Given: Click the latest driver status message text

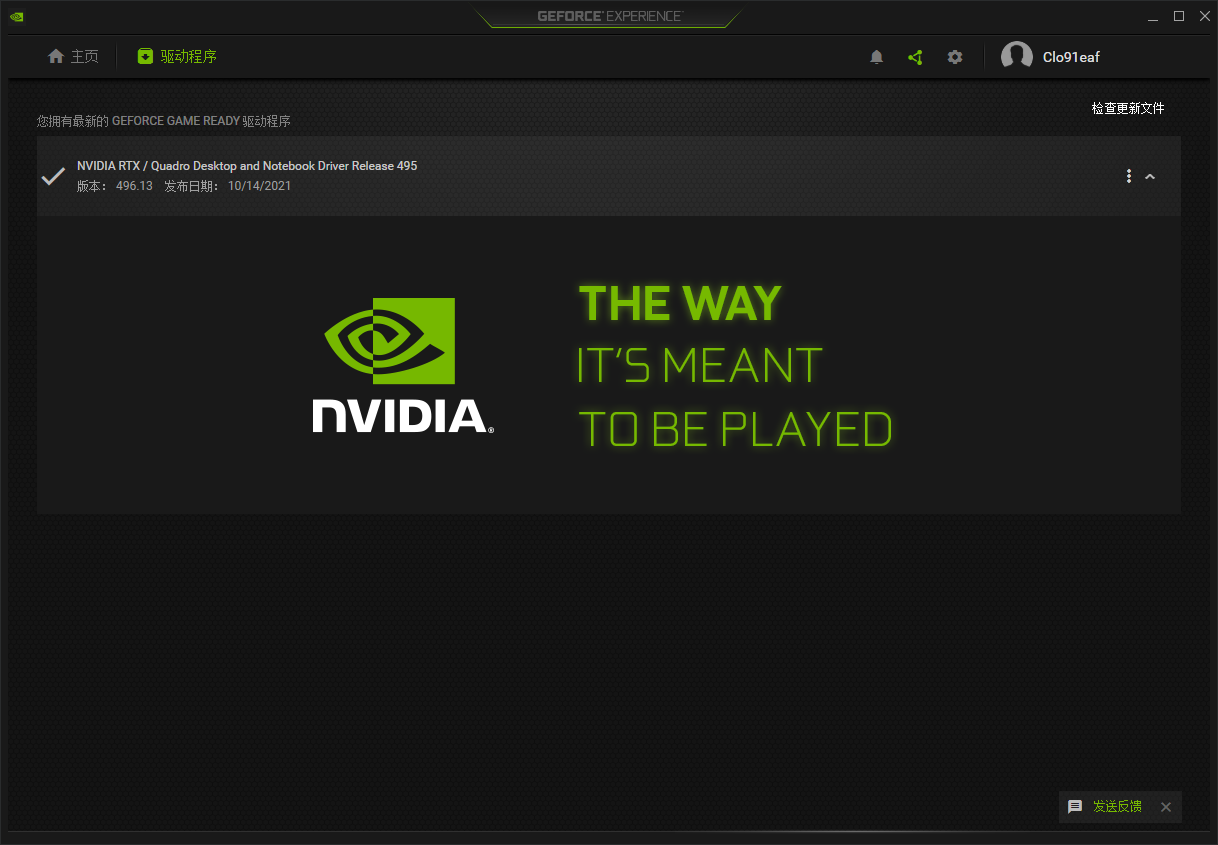Looking at the screenshot, I should (x=164, y=121).
